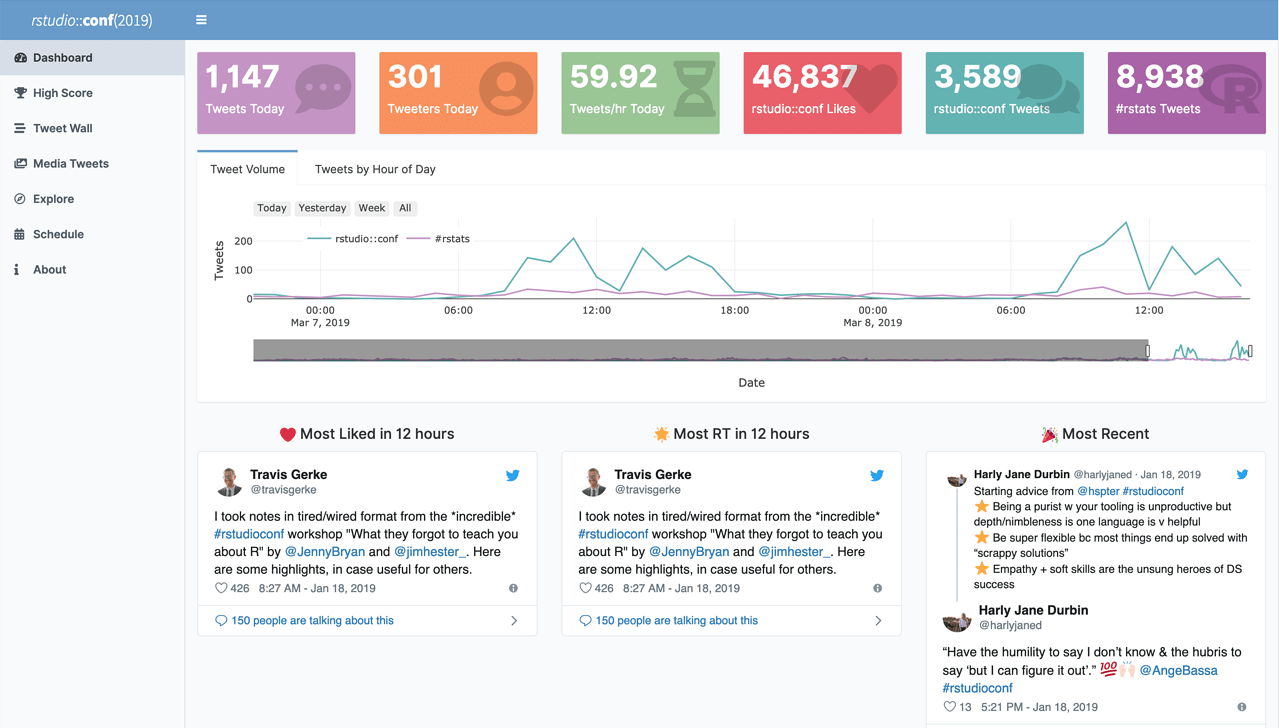
Task: Toggle the rstudio::conf series in the chart legend
Action: coord(353,239)
